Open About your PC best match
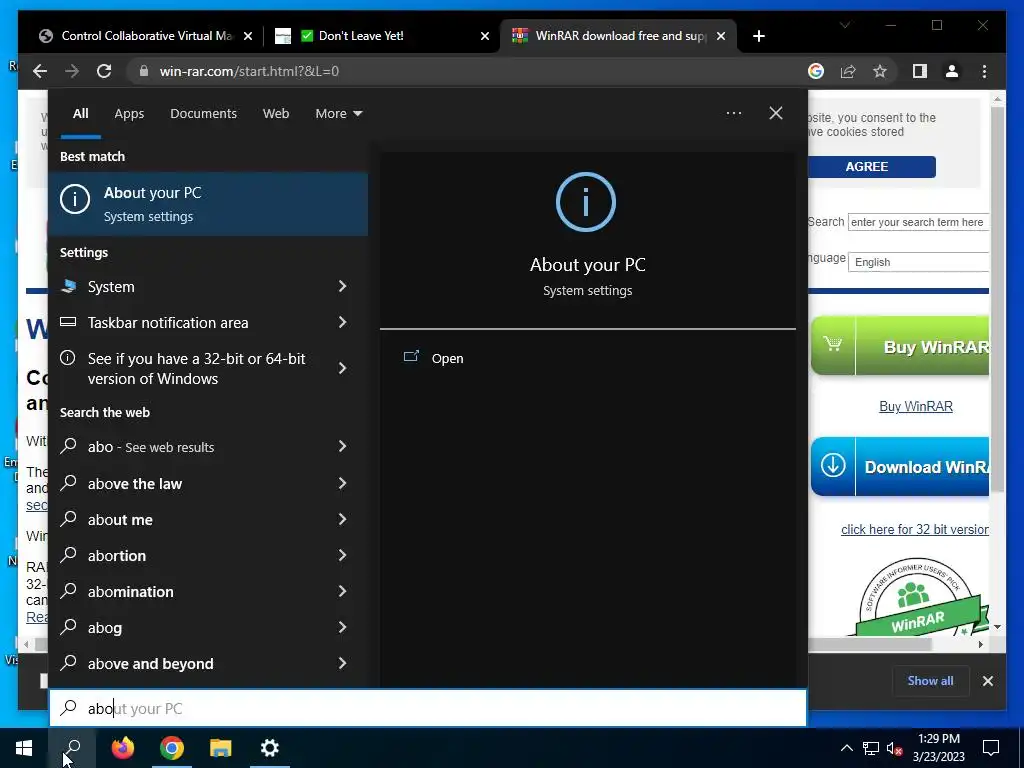The width and height of the screenshot is (1024, 768). (208, 204)
